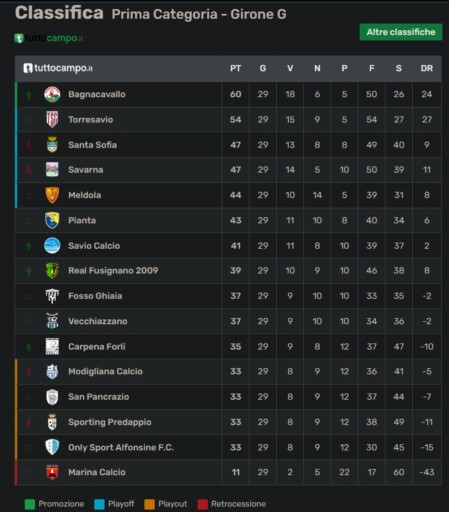Click the Savio Calcio round blue logo
This screenshot has width=449, height=512.
(x=52, y=246)
